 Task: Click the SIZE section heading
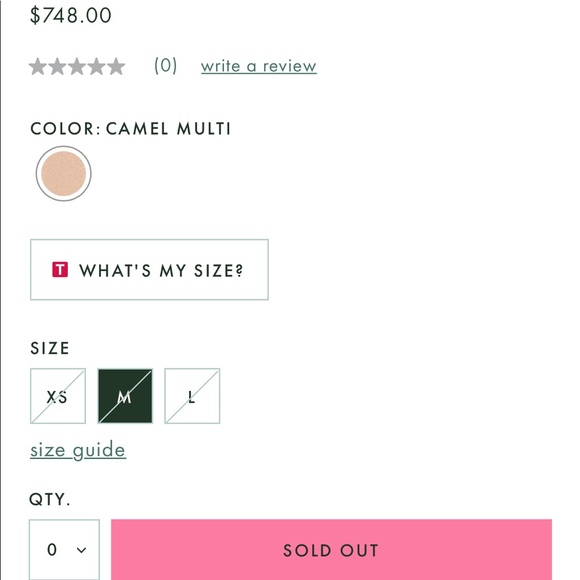pos(50,348)
